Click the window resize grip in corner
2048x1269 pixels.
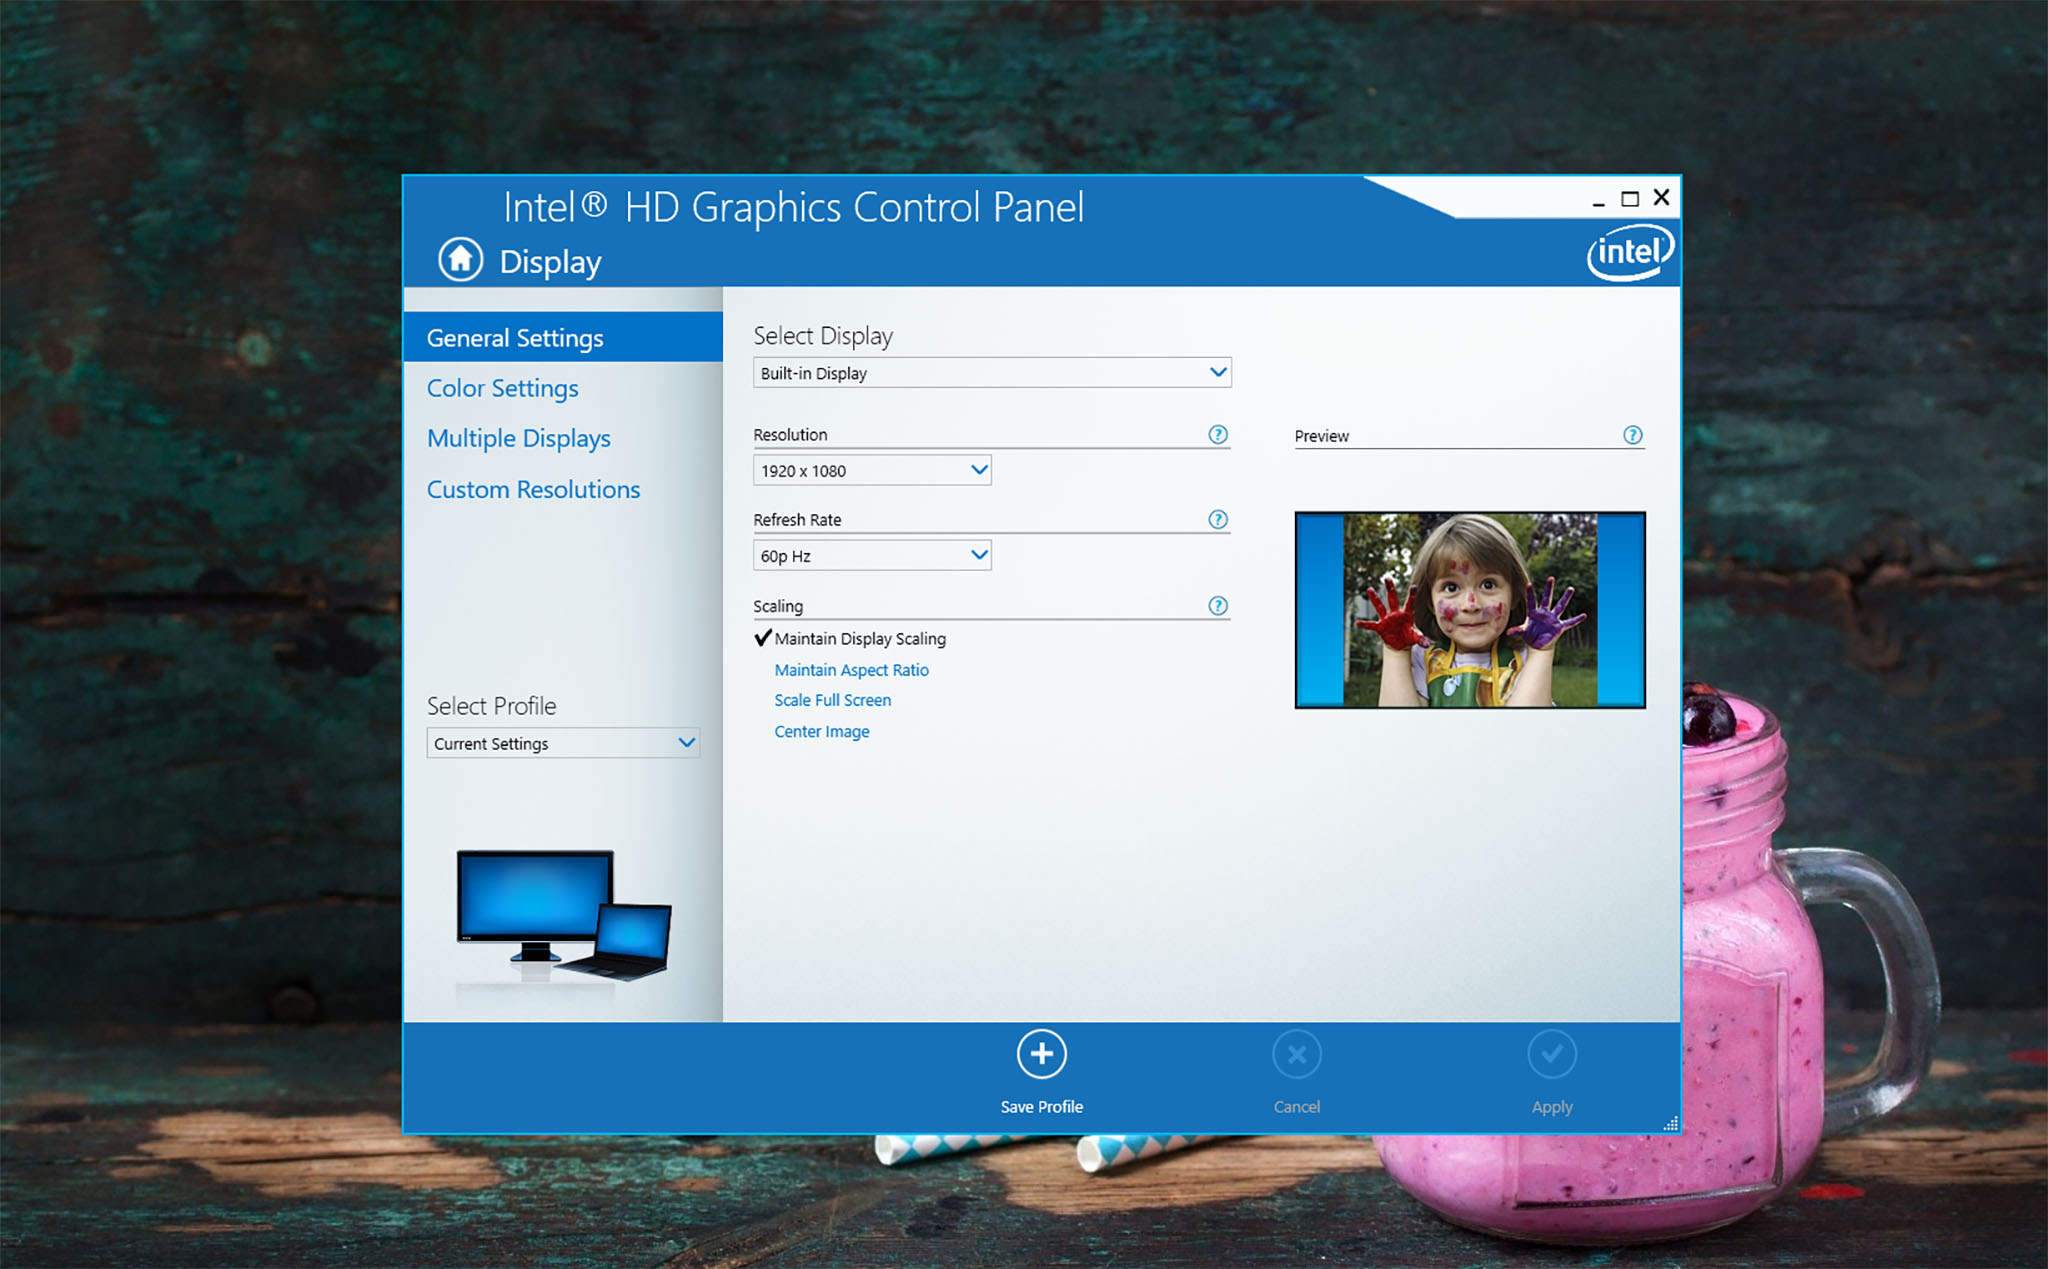(x=1670, y=1123)
